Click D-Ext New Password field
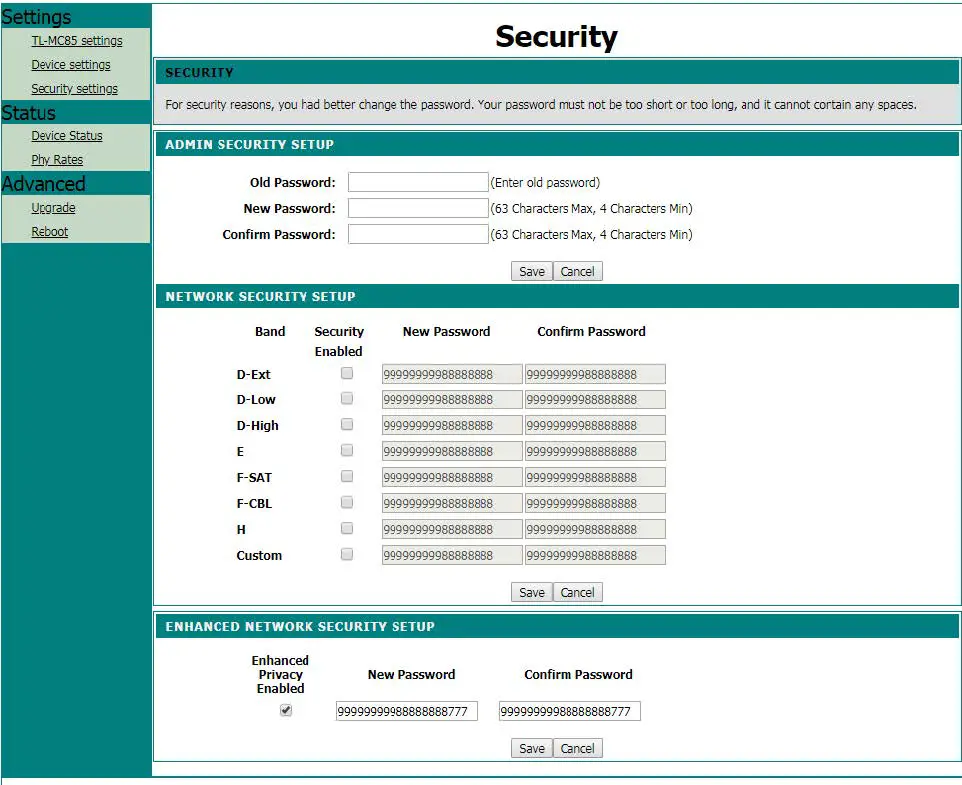This screenshot has height=785, width=962. click(452, 374)
